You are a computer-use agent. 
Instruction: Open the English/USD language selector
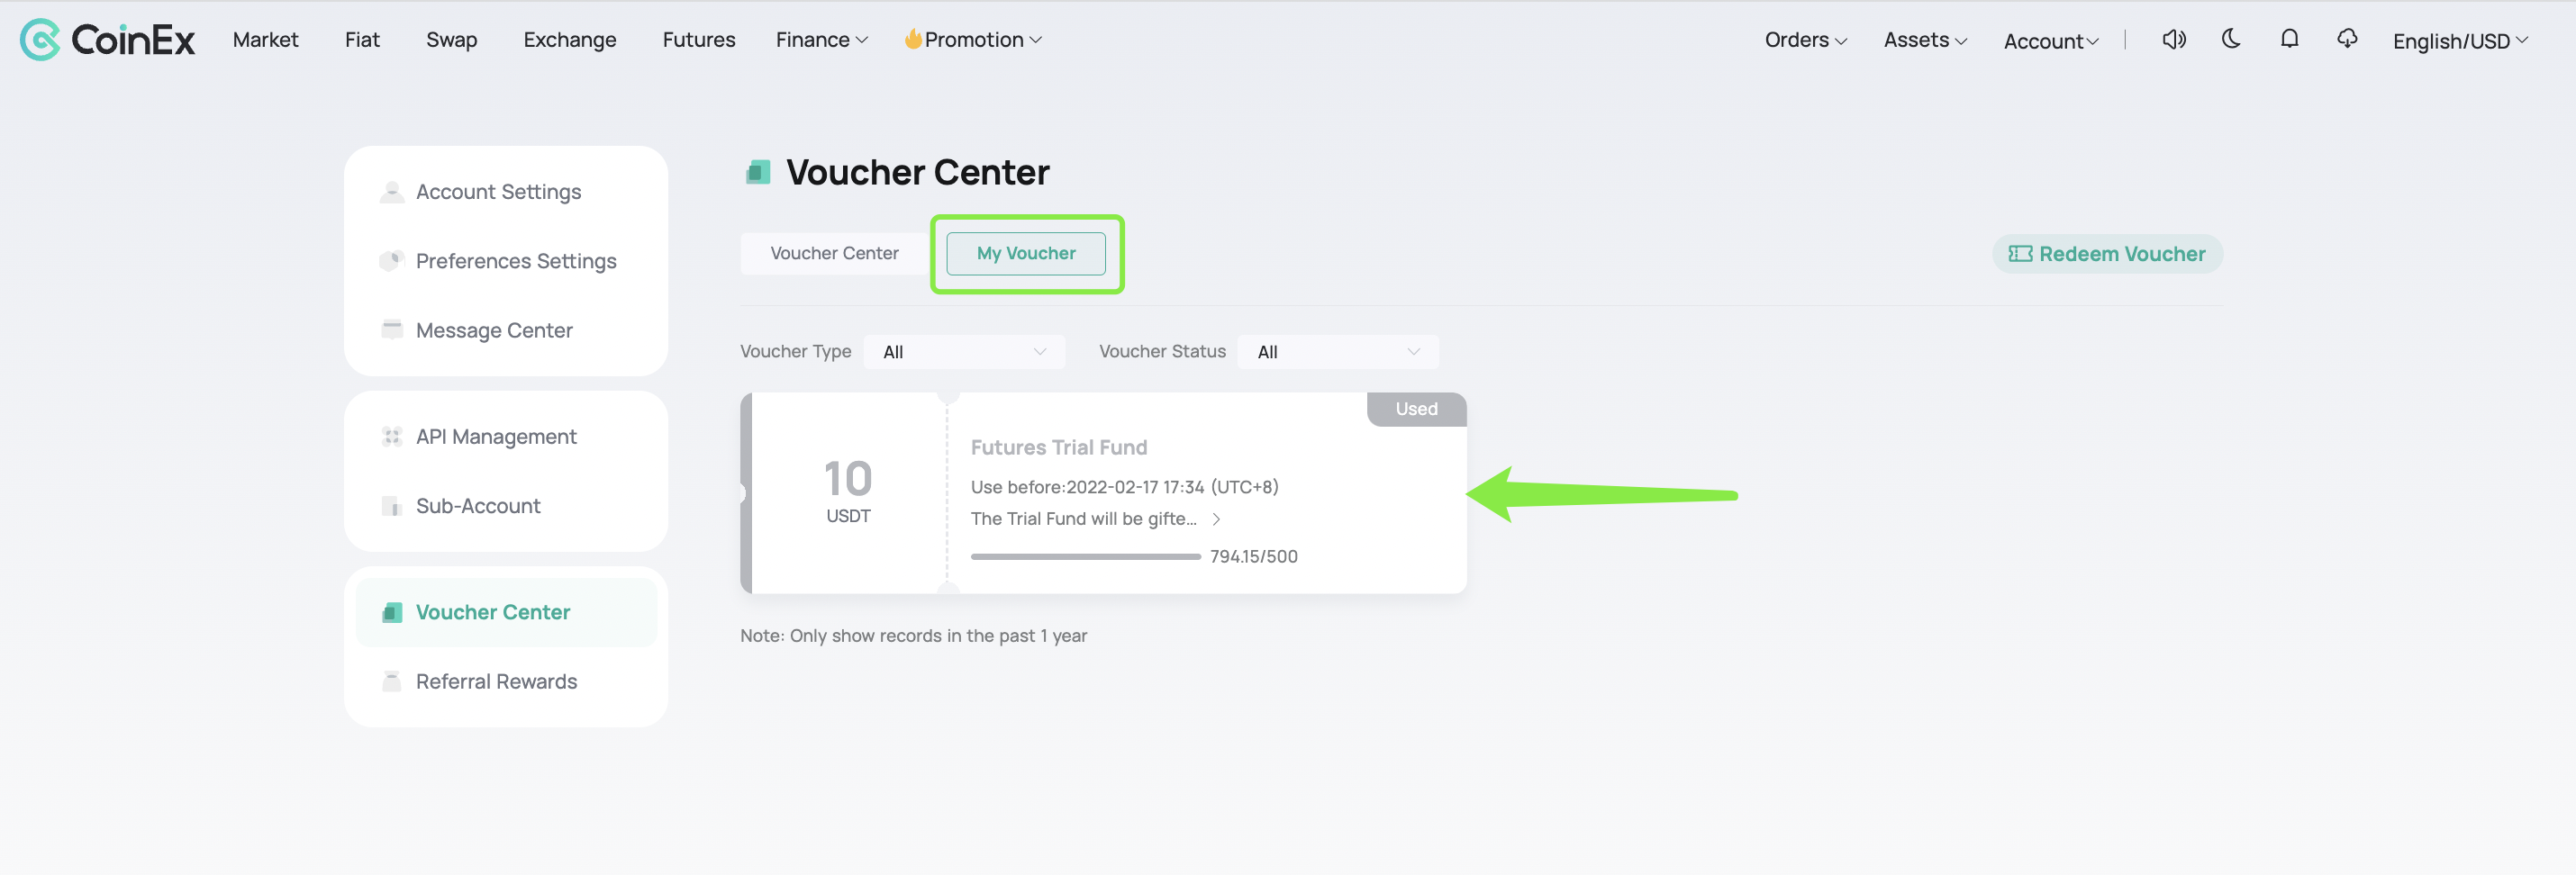pyautogui.click(x=2460, y=41)
